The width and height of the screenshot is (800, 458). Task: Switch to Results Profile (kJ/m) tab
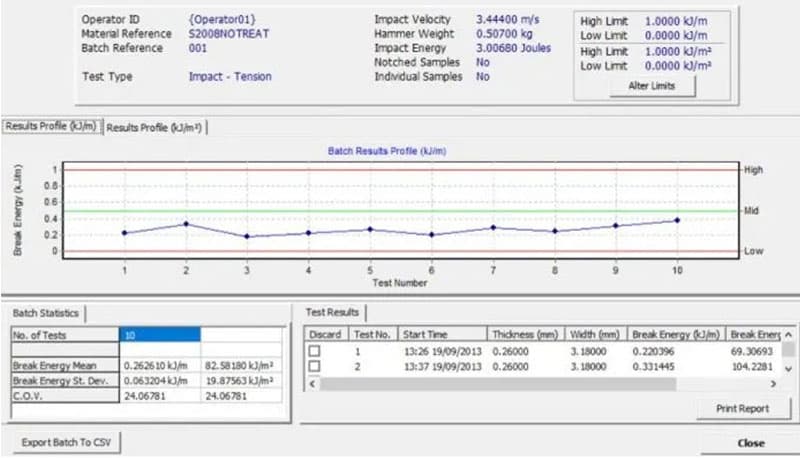[51, 126]
